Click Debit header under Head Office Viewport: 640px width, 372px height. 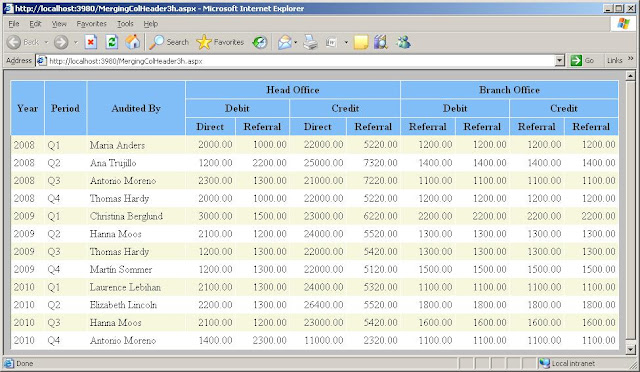[237, 108]
